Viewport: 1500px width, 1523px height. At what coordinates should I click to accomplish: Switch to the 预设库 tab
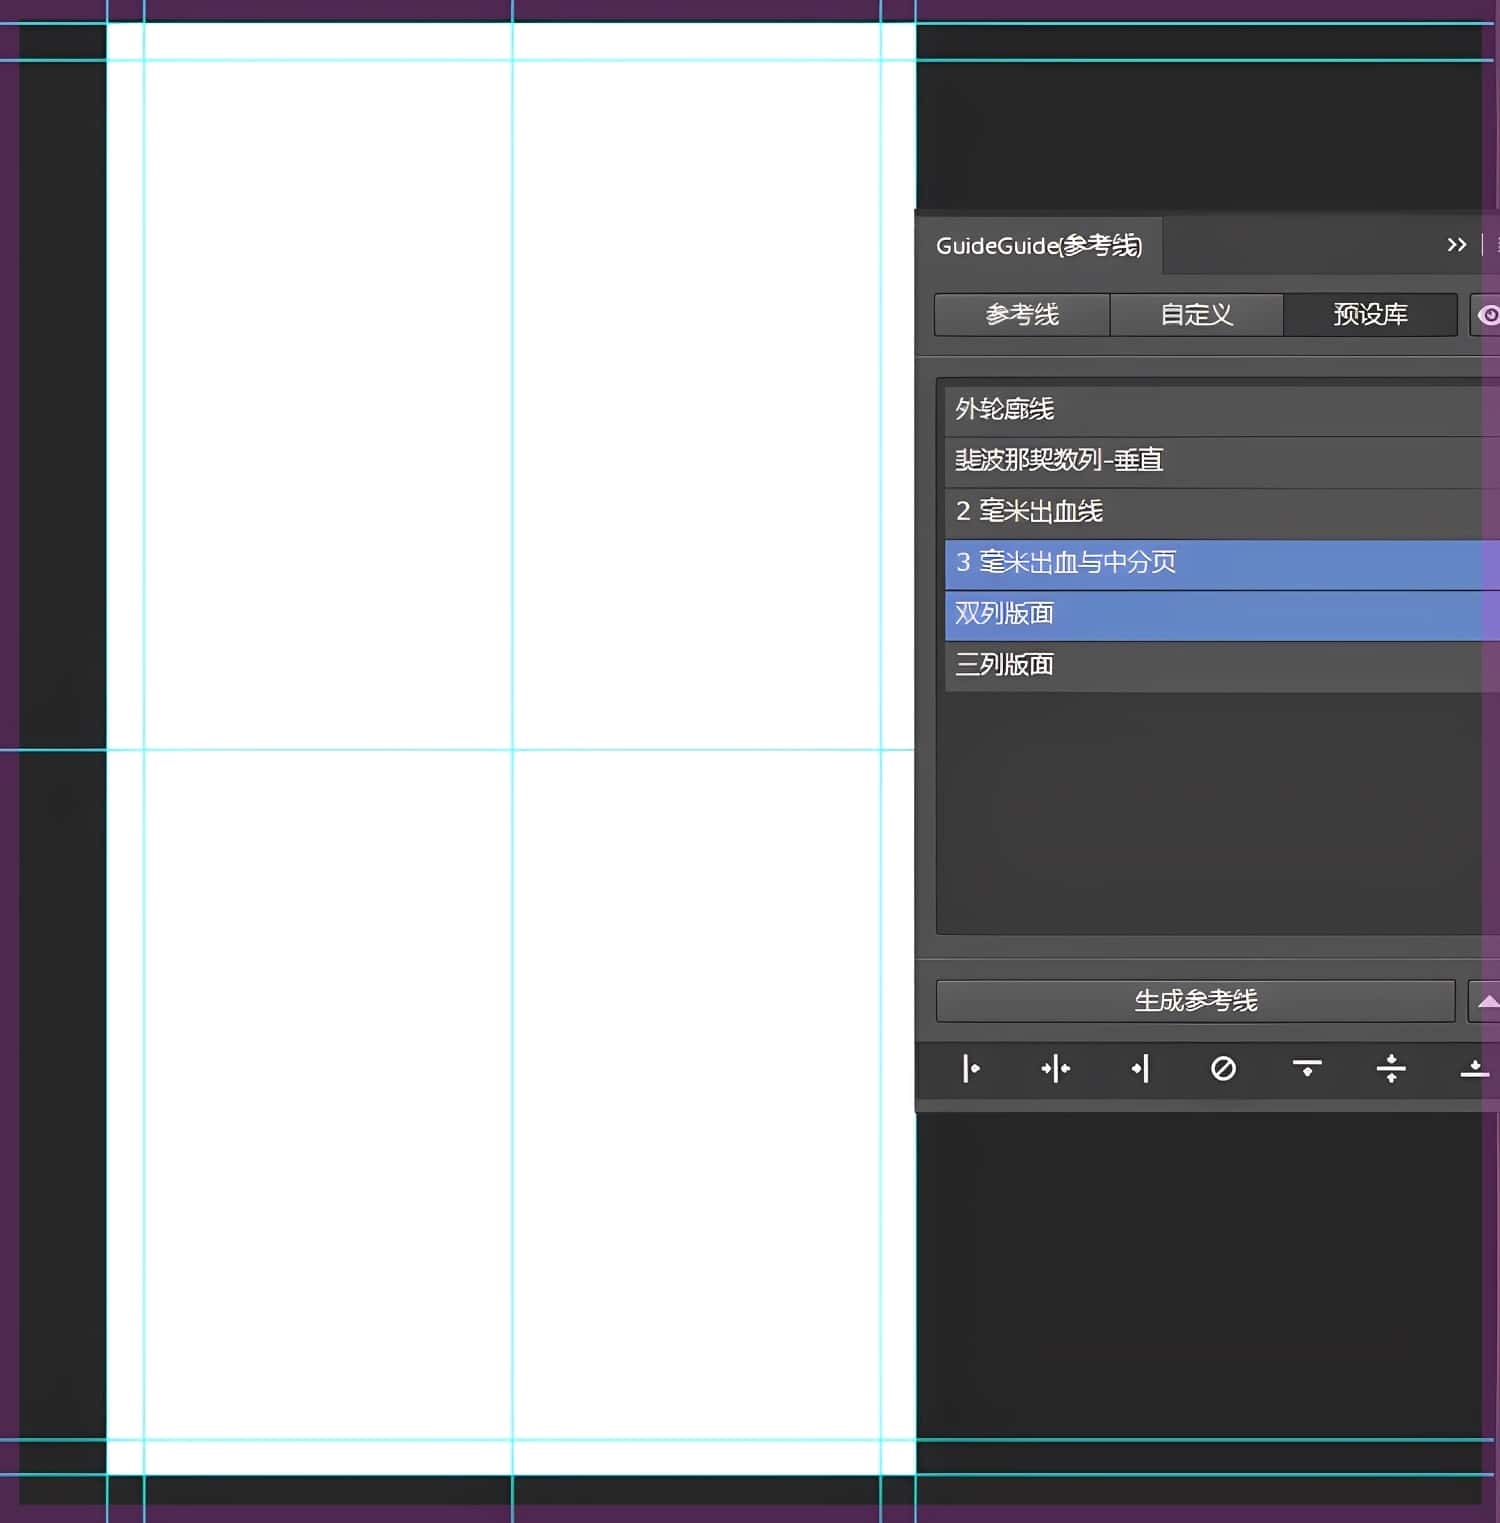coord(1370,315)
